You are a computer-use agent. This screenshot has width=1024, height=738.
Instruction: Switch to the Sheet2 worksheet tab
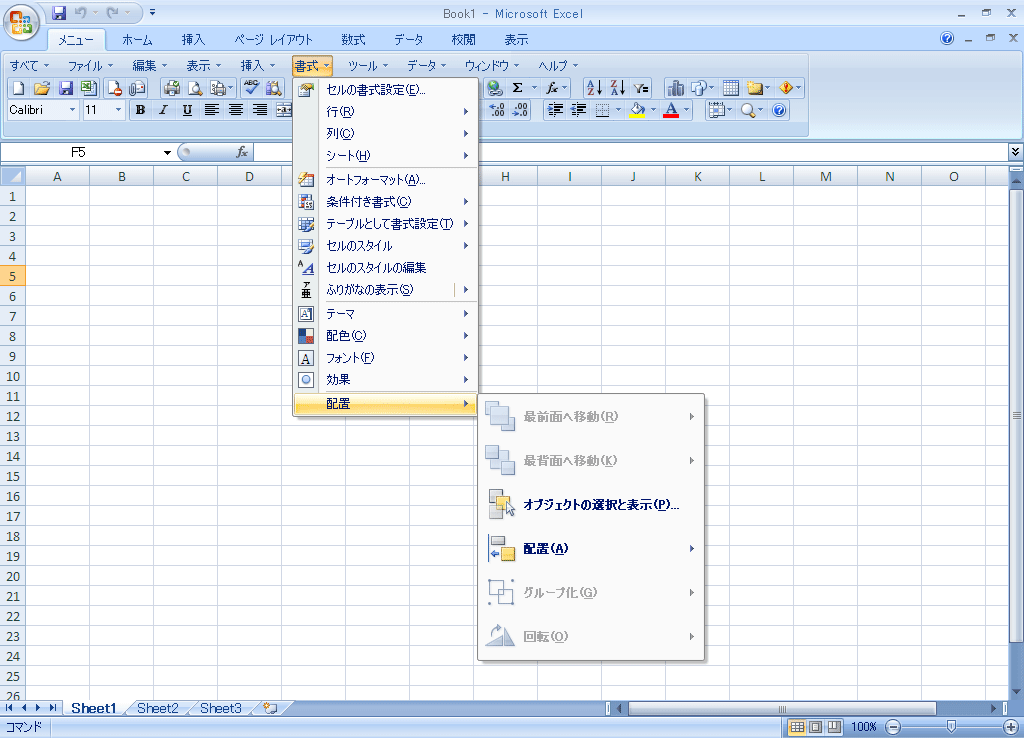(157, 708)
